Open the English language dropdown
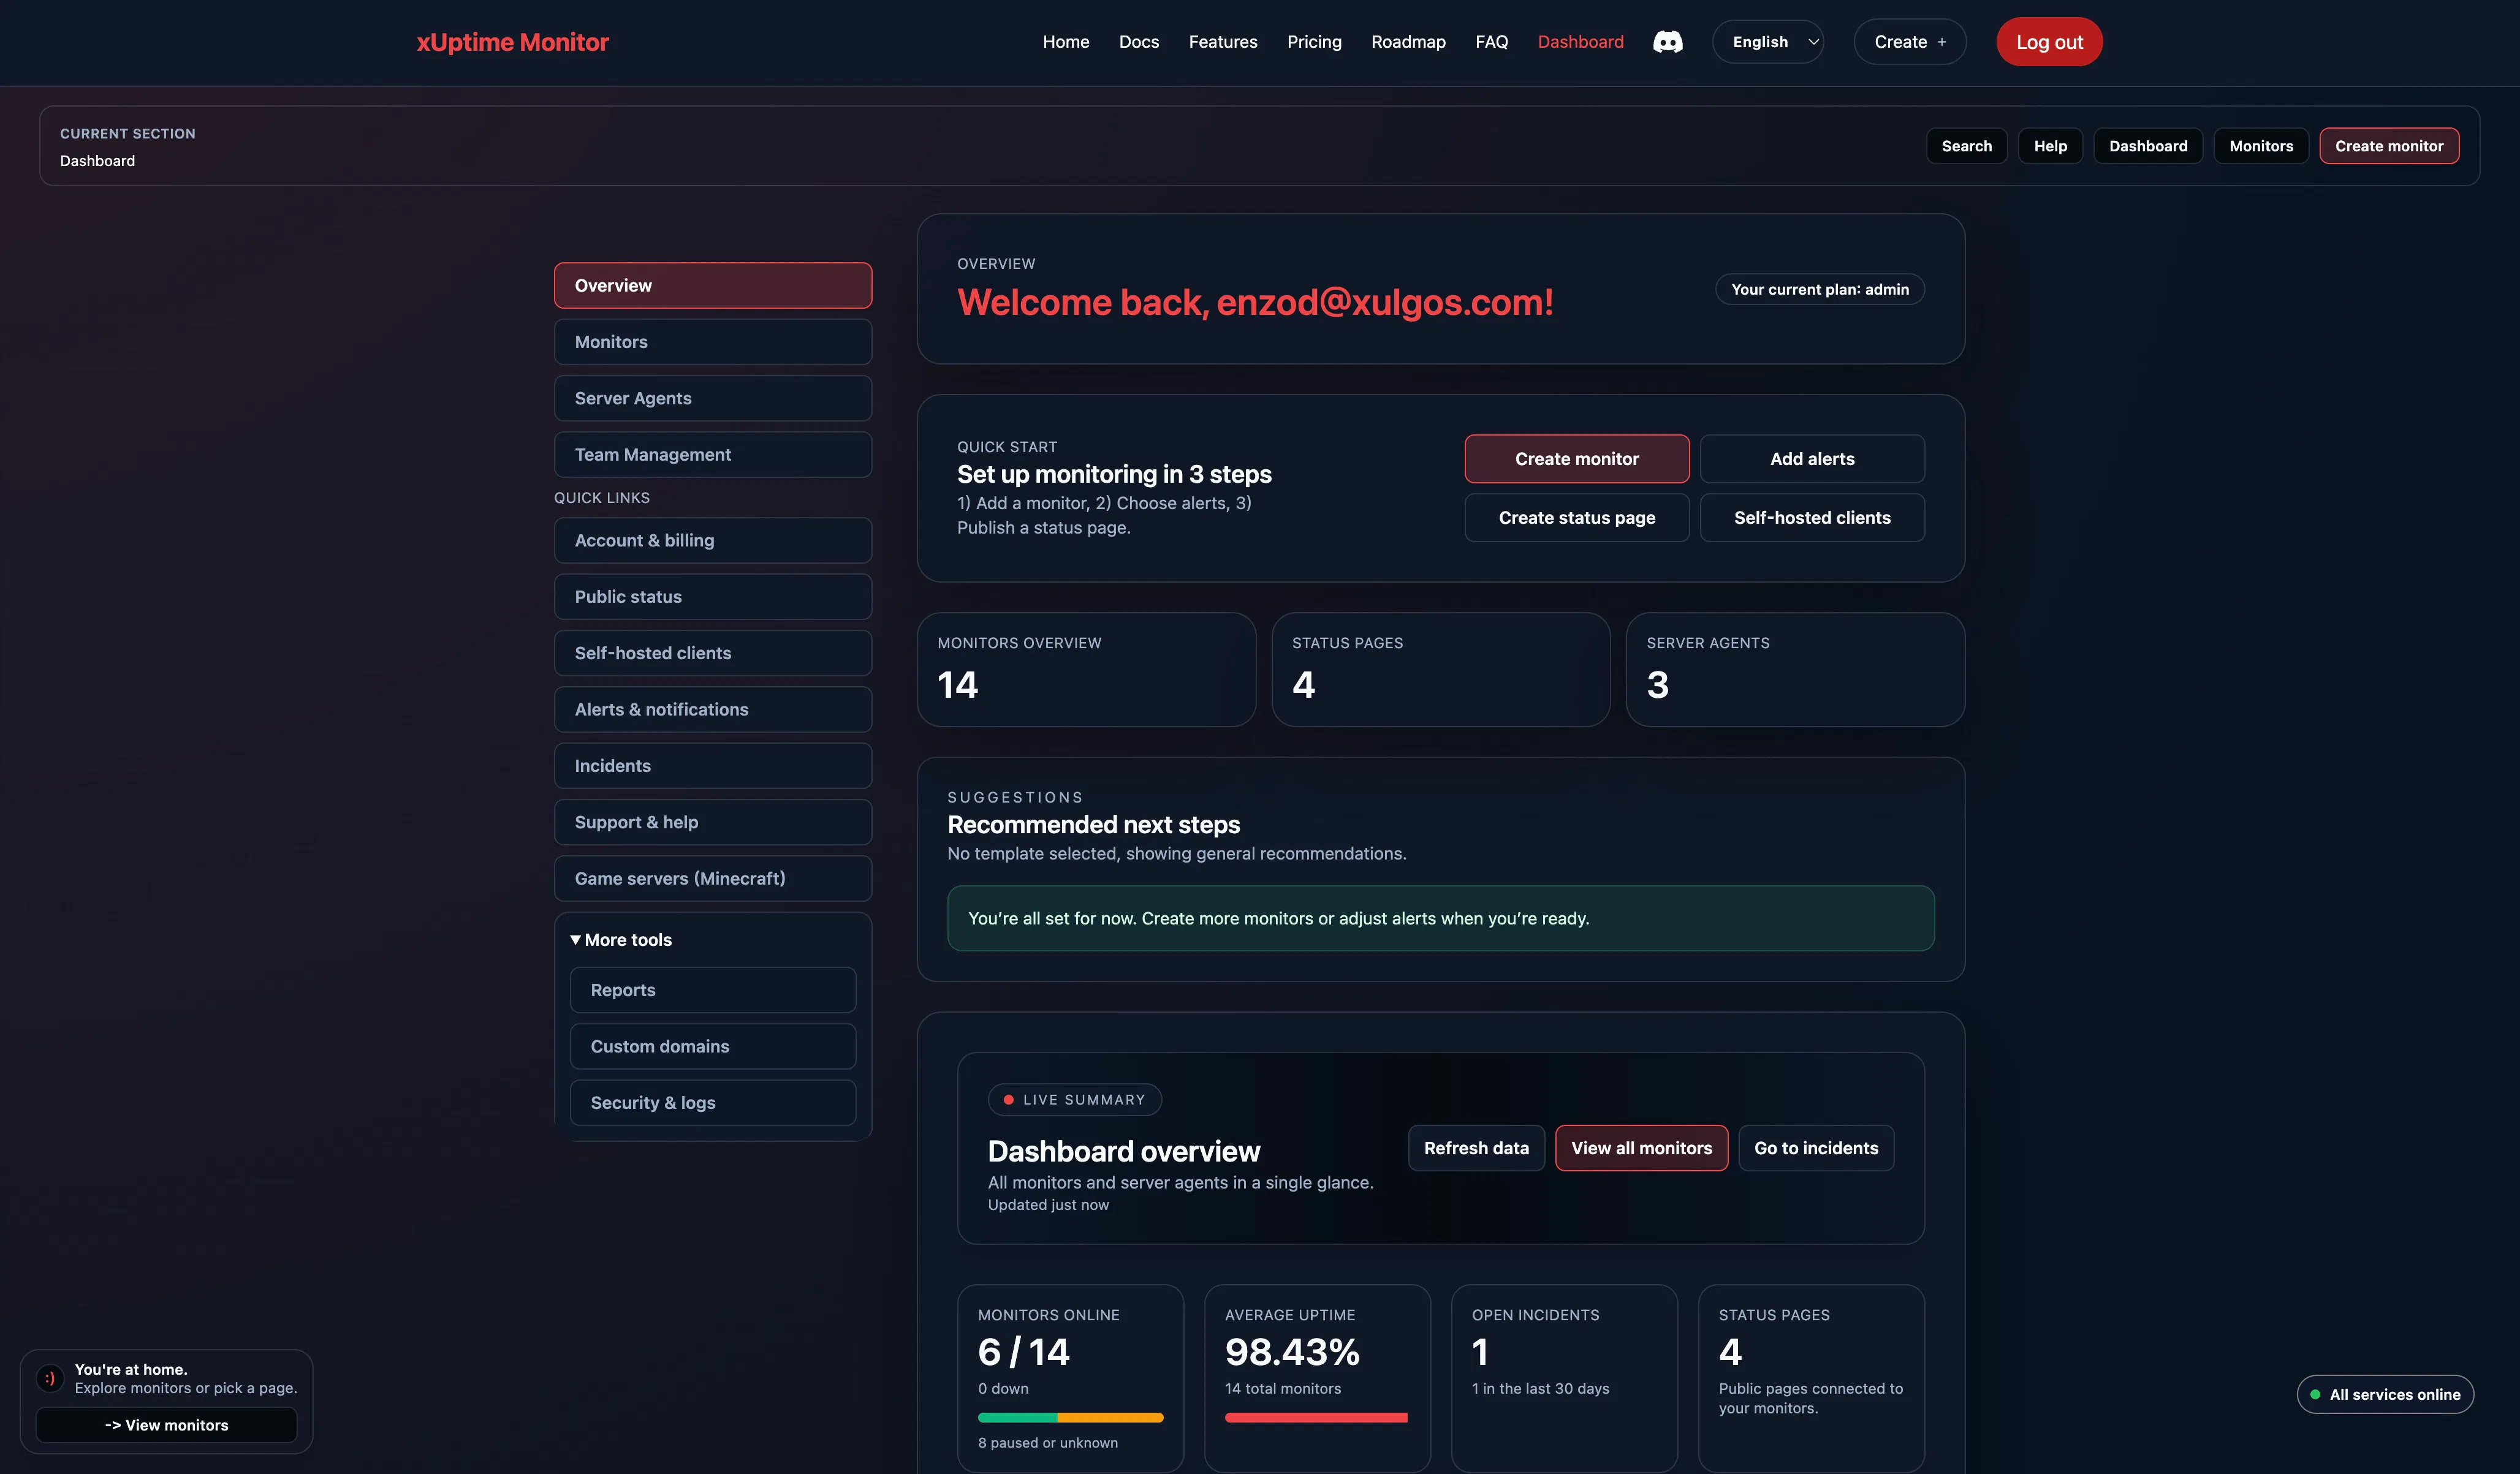 [1768, 42]
